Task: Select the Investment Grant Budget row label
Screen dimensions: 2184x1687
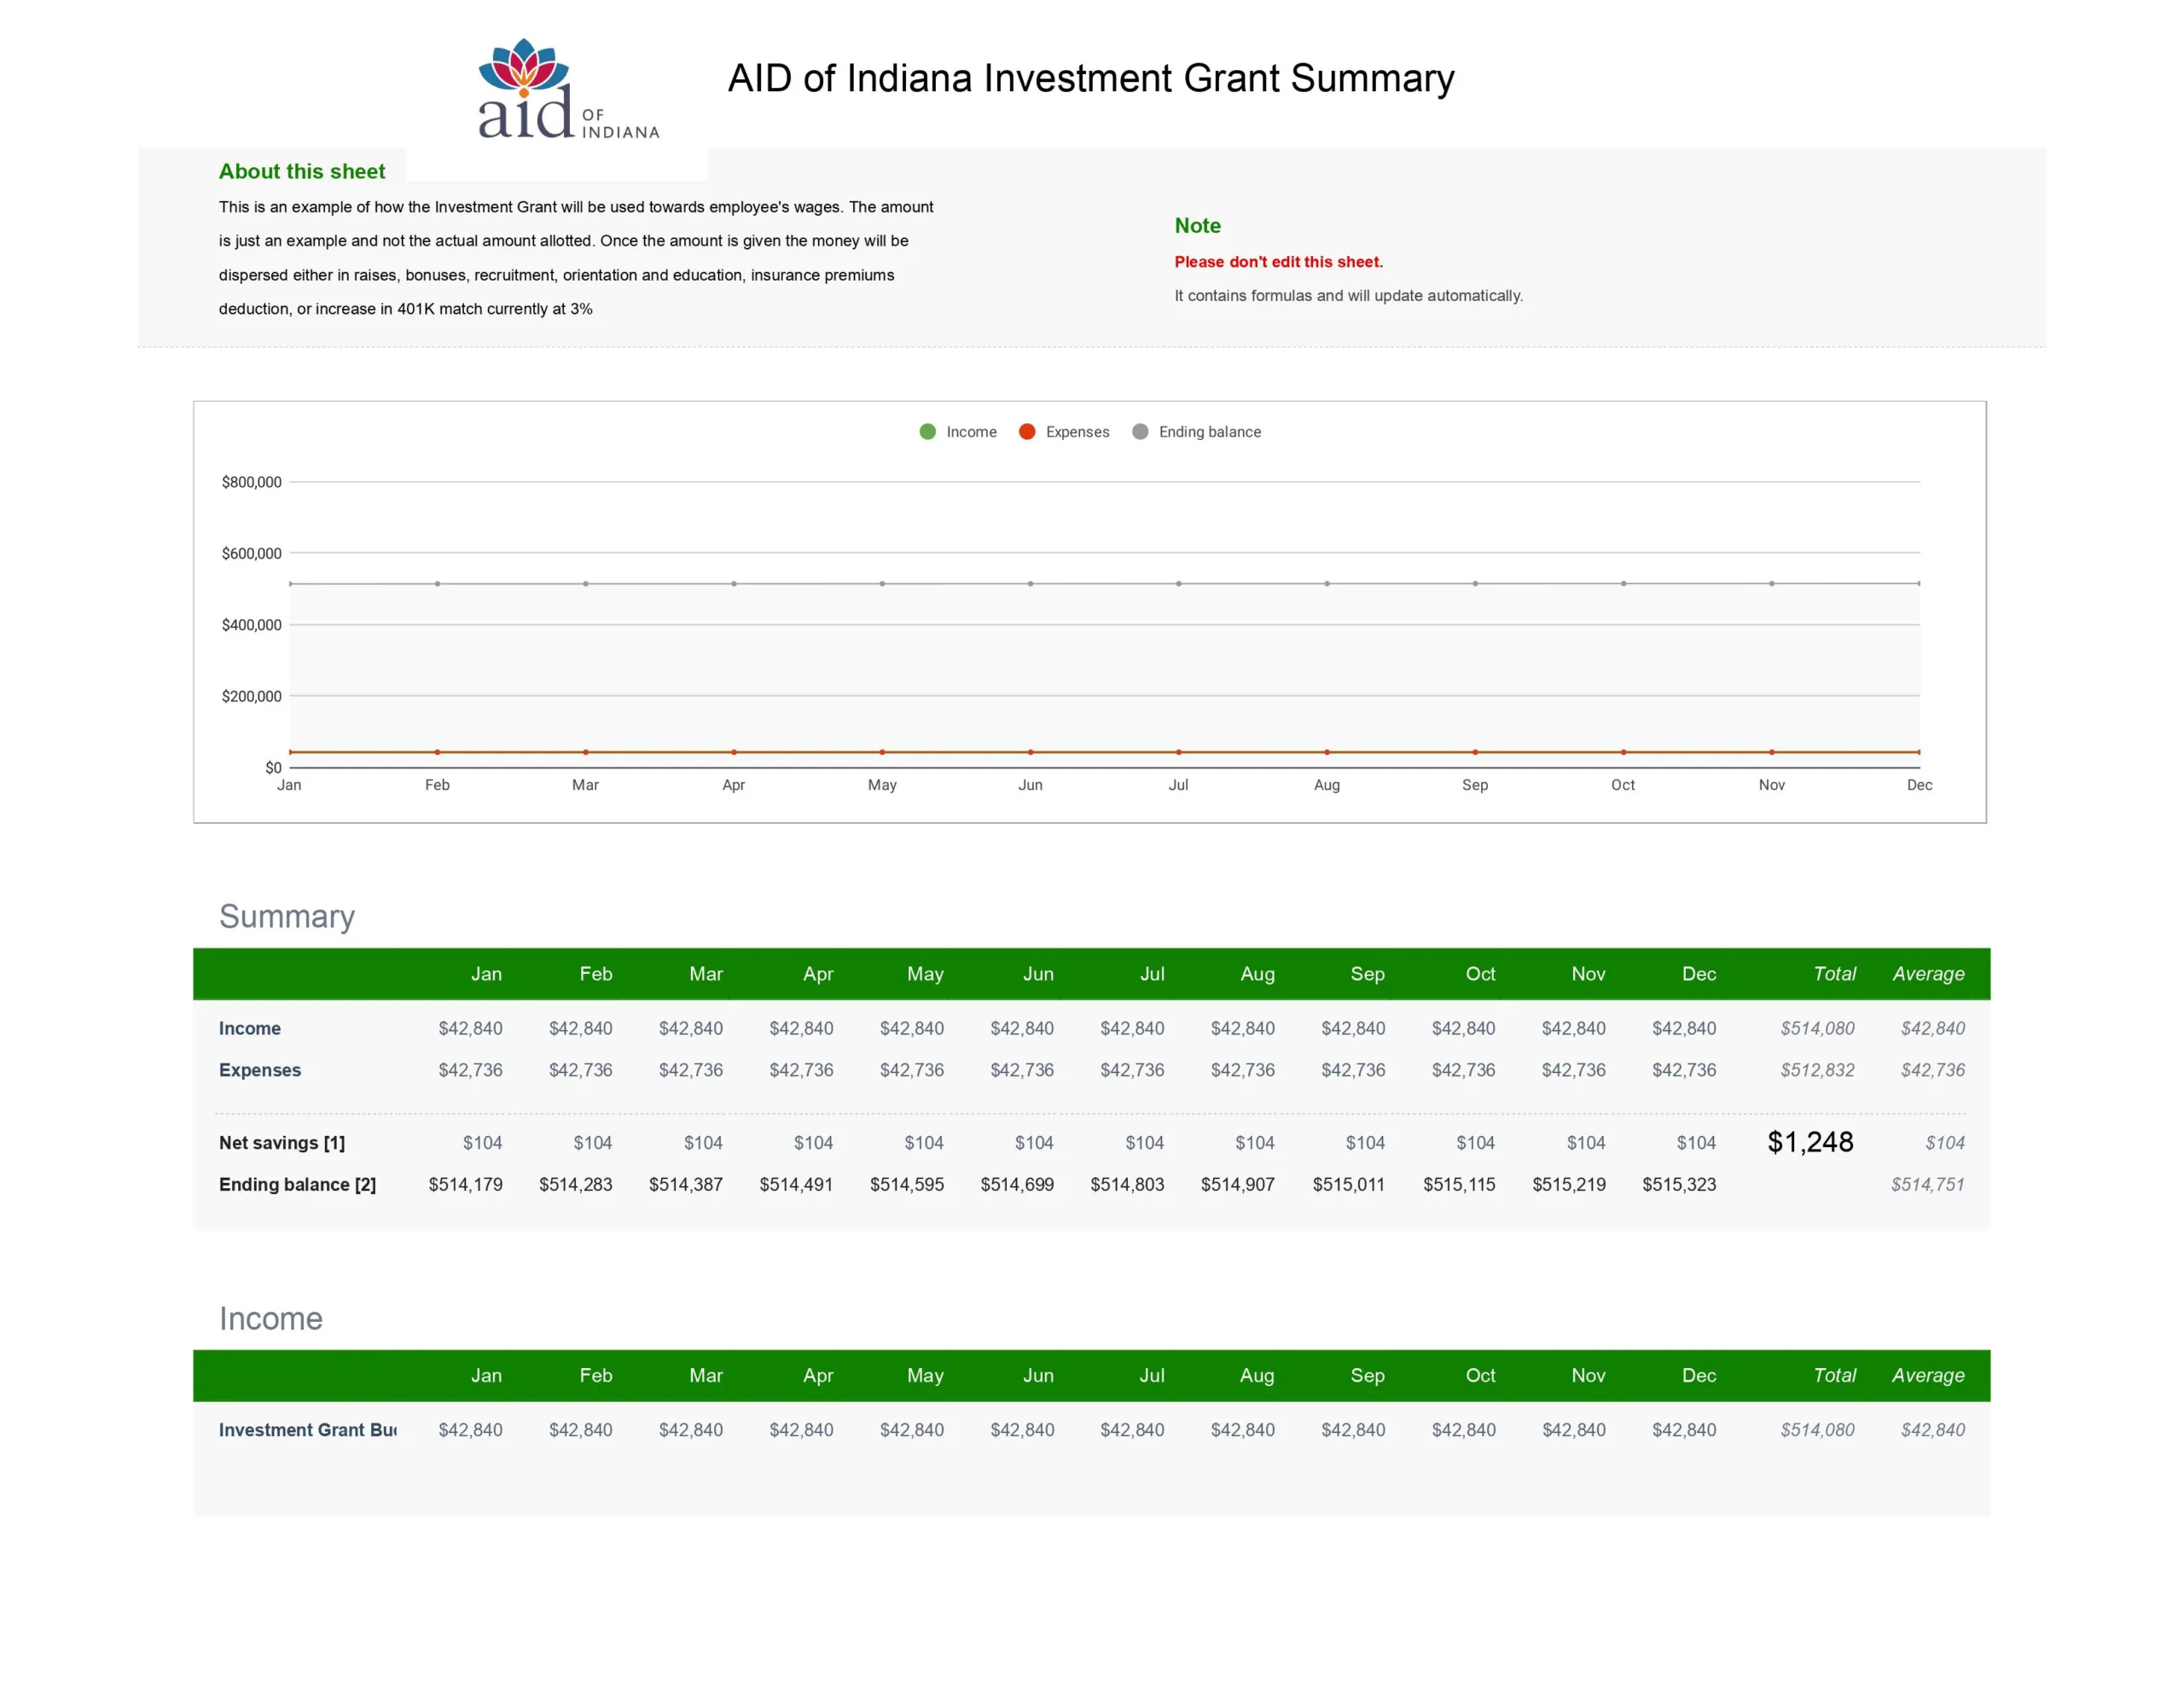Action: tap(307, 1430)
